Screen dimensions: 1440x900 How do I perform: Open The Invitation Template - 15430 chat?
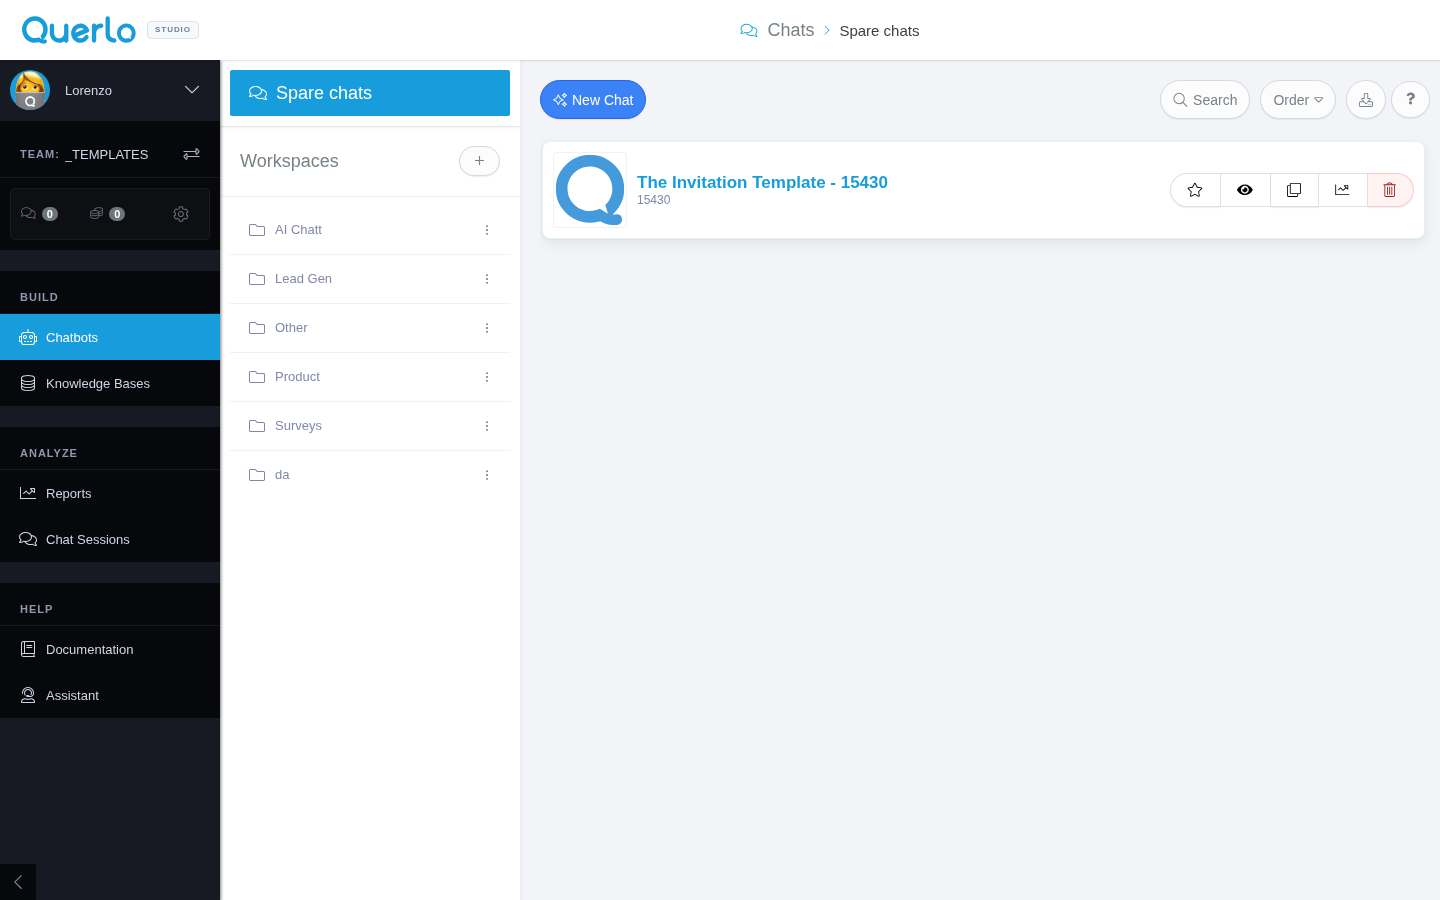click(x=762, y=182)
